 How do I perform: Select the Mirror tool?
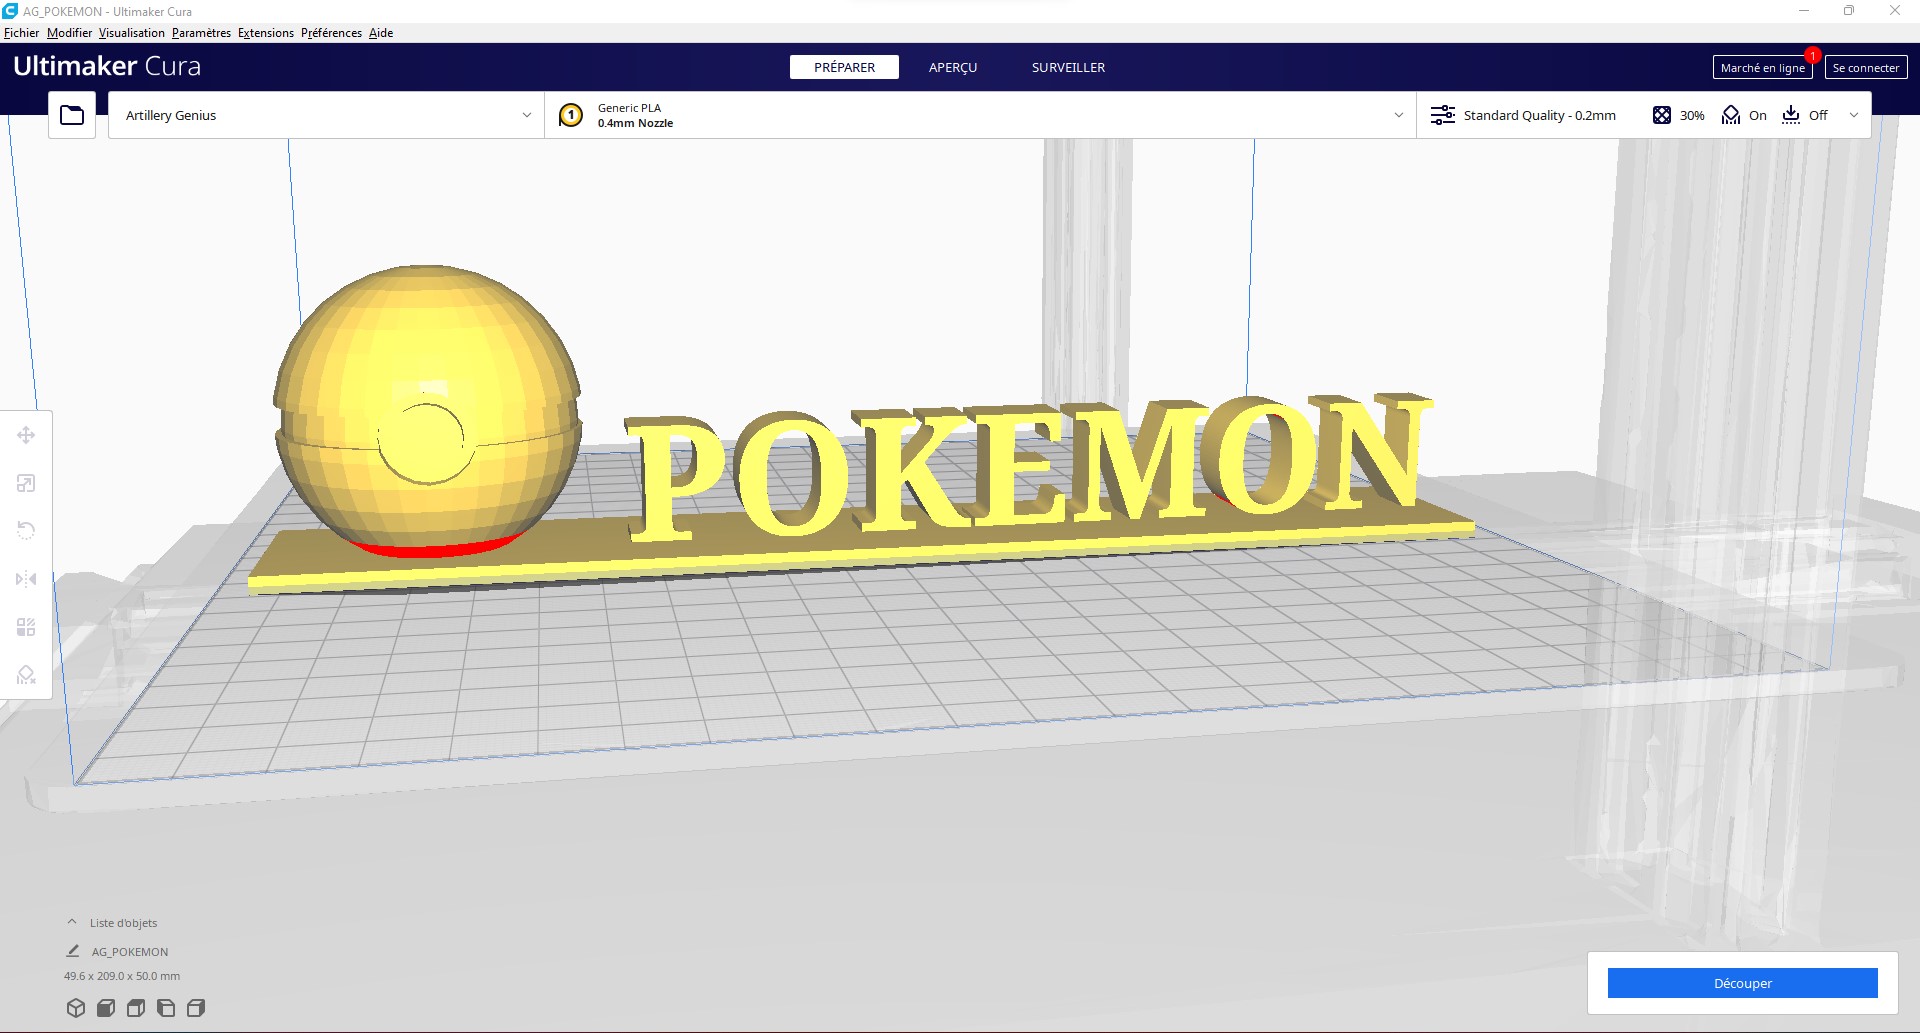(x=27, y=578)
